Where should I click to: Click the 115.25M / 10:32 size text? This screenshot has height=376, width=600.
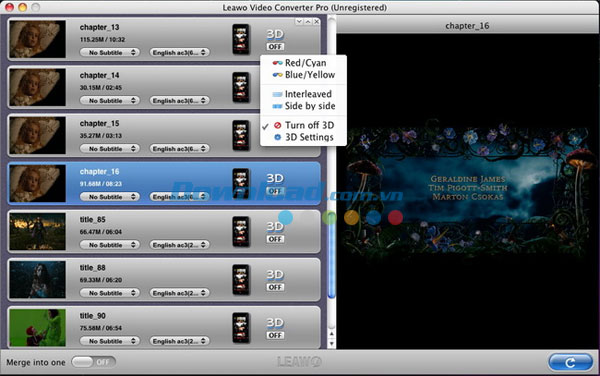click(x=102, y=39)
